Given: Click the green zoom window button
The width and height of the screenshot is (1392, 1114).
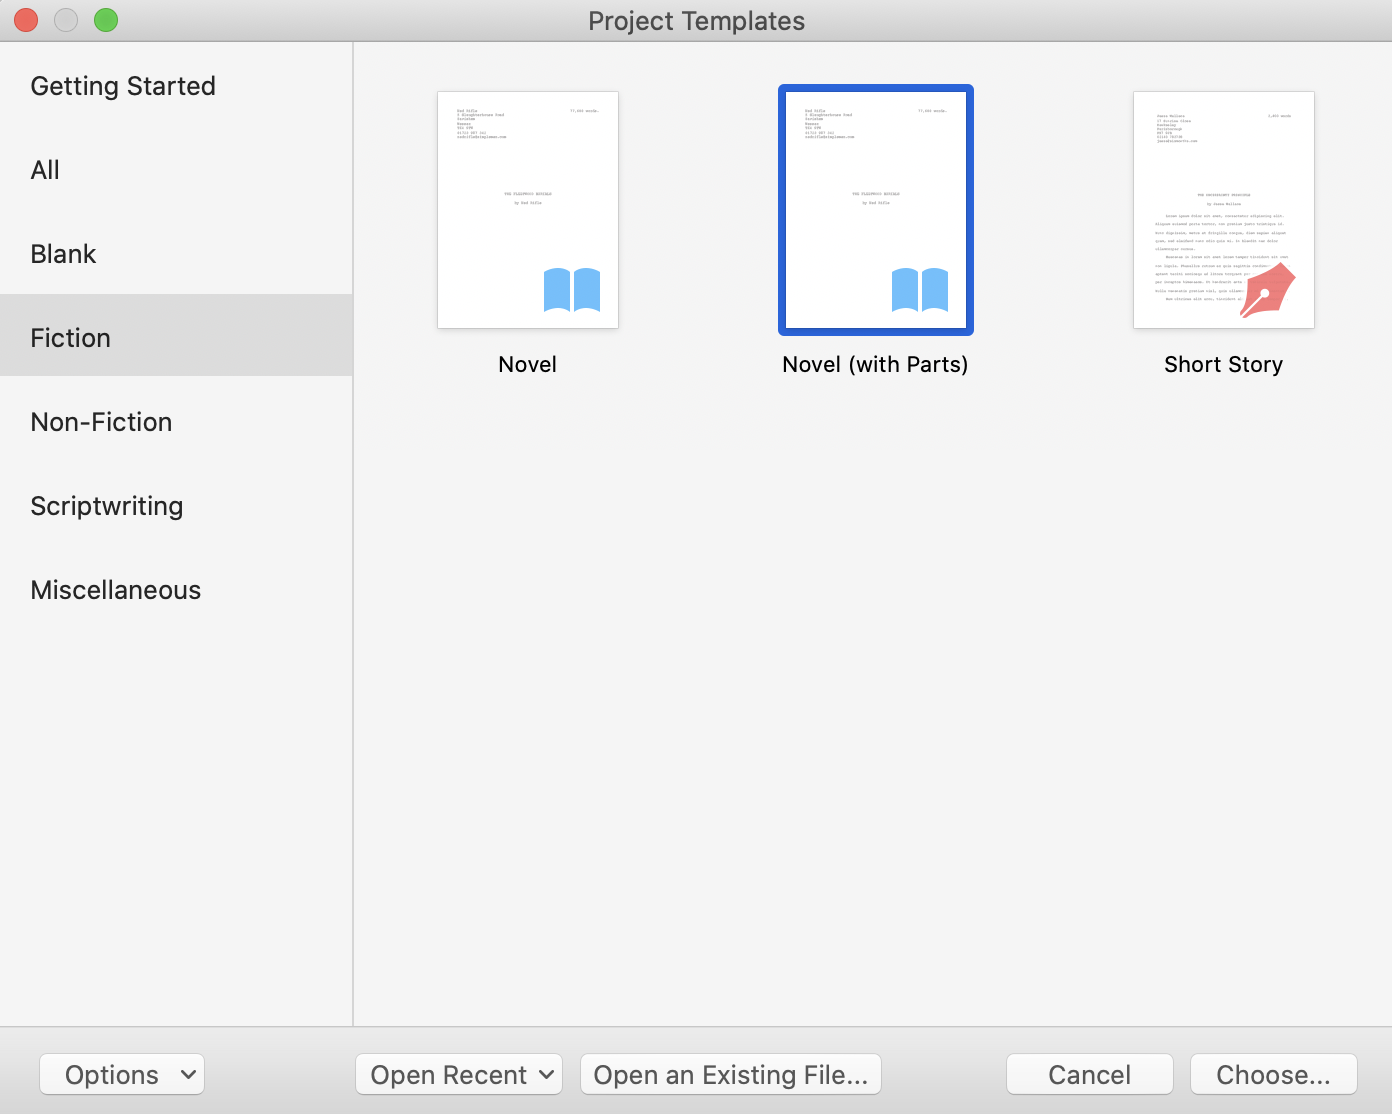Looking at the screenshot, I should click(x=106, y=20).
